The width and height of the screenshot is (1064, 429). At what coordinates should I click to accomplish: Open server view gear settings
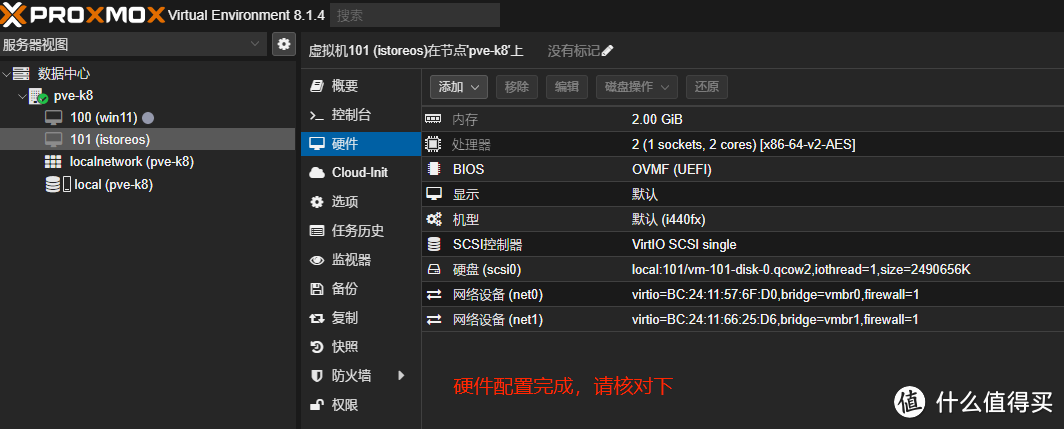point(284,45)
